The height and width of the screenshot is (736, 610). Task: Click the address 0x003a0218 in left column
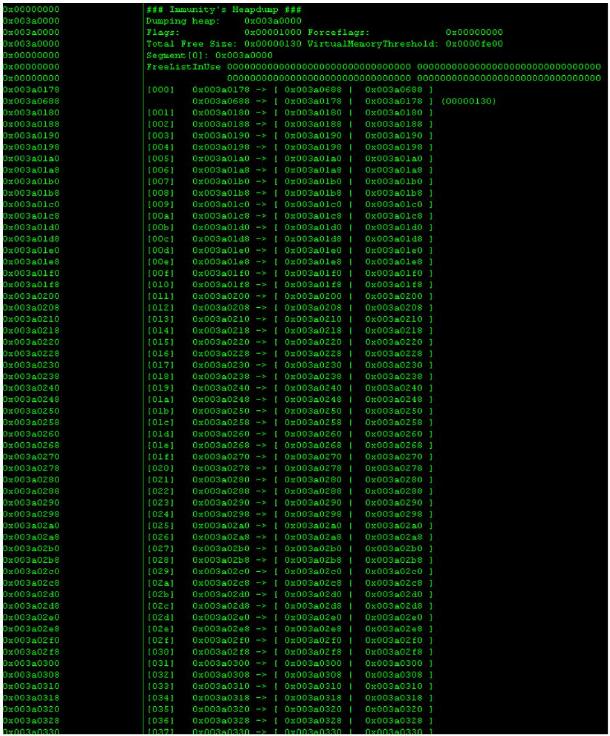(31, 331)
